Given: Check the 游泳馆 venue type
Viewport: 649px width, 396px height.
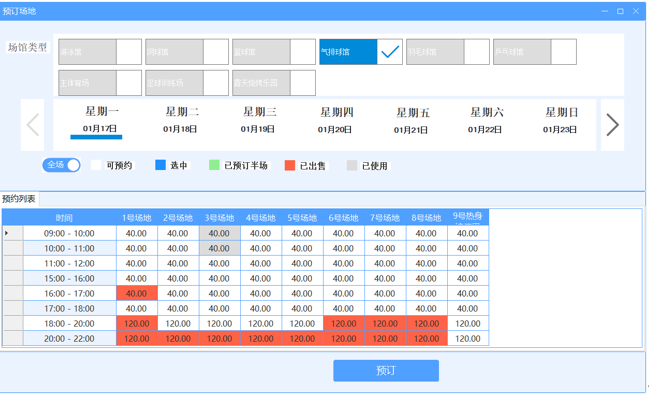Looking at the screenshot, I should (x=129, y=52).
